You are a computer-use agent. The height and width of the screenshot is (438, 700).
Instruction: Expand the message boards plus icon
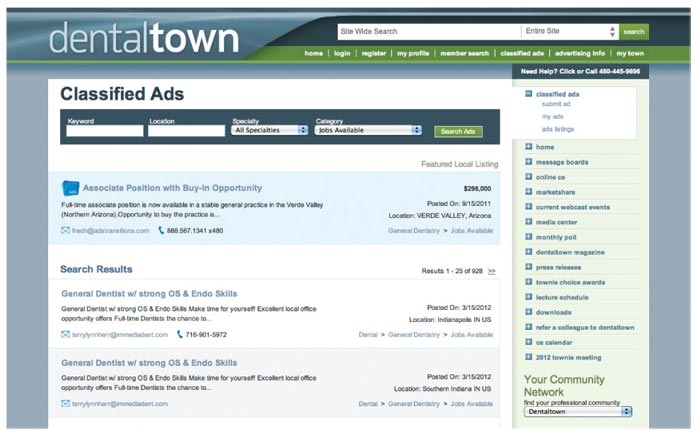tap(529, 162)
